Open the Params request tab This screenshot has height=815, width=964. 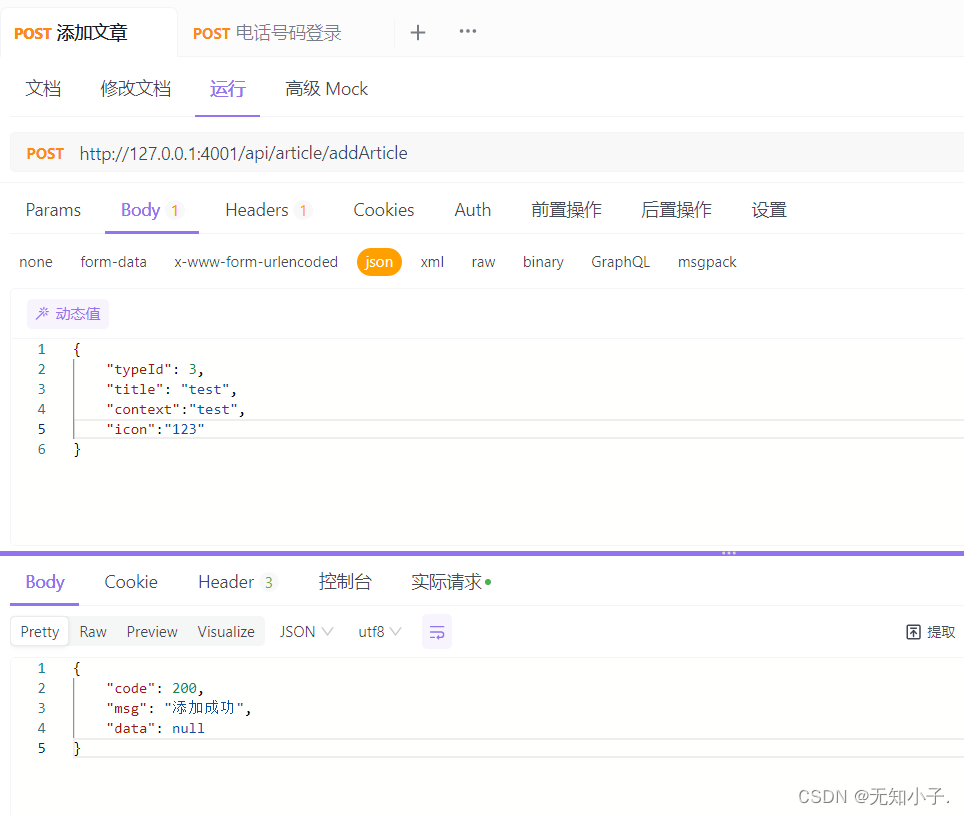click(53, 210)
